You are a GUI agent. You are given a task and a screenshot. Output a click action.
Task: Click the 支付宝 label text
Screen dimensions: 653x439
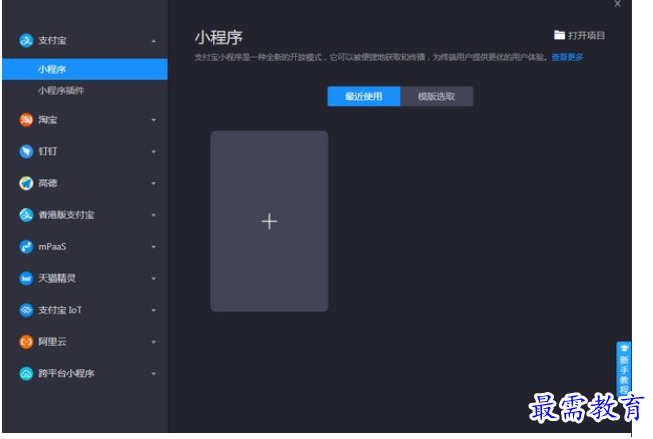[52, 40]
